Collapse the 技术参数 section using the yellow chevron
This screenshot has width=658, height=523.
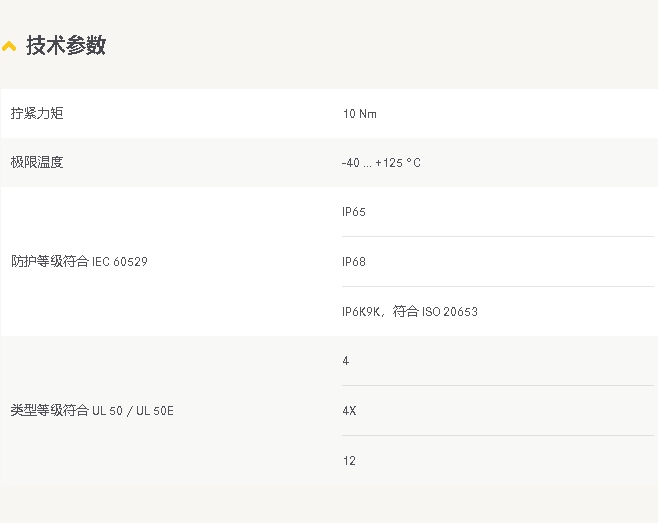coord(9,46)
